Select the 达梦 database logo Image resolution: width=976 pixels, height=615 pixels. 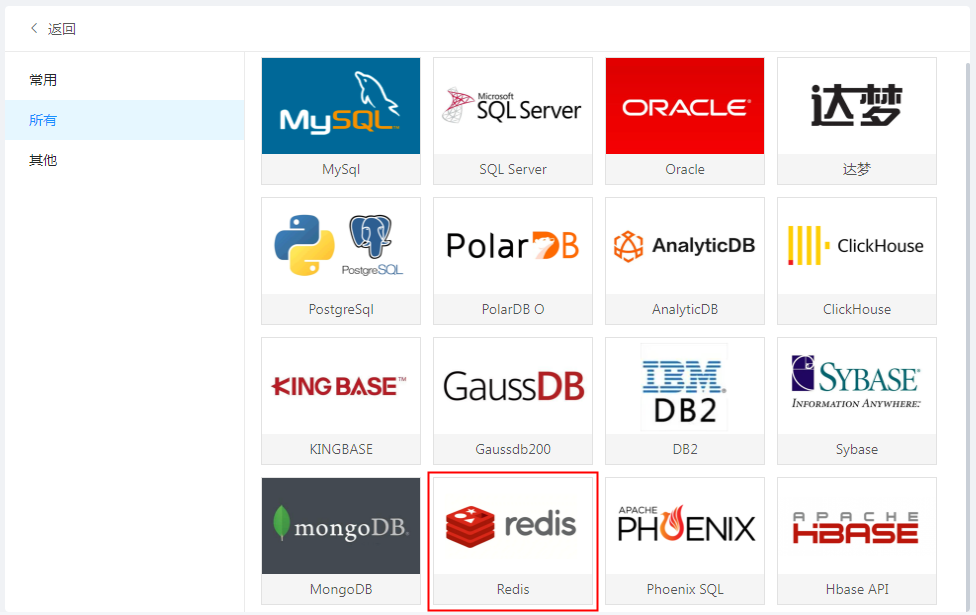tap(857, 106)
